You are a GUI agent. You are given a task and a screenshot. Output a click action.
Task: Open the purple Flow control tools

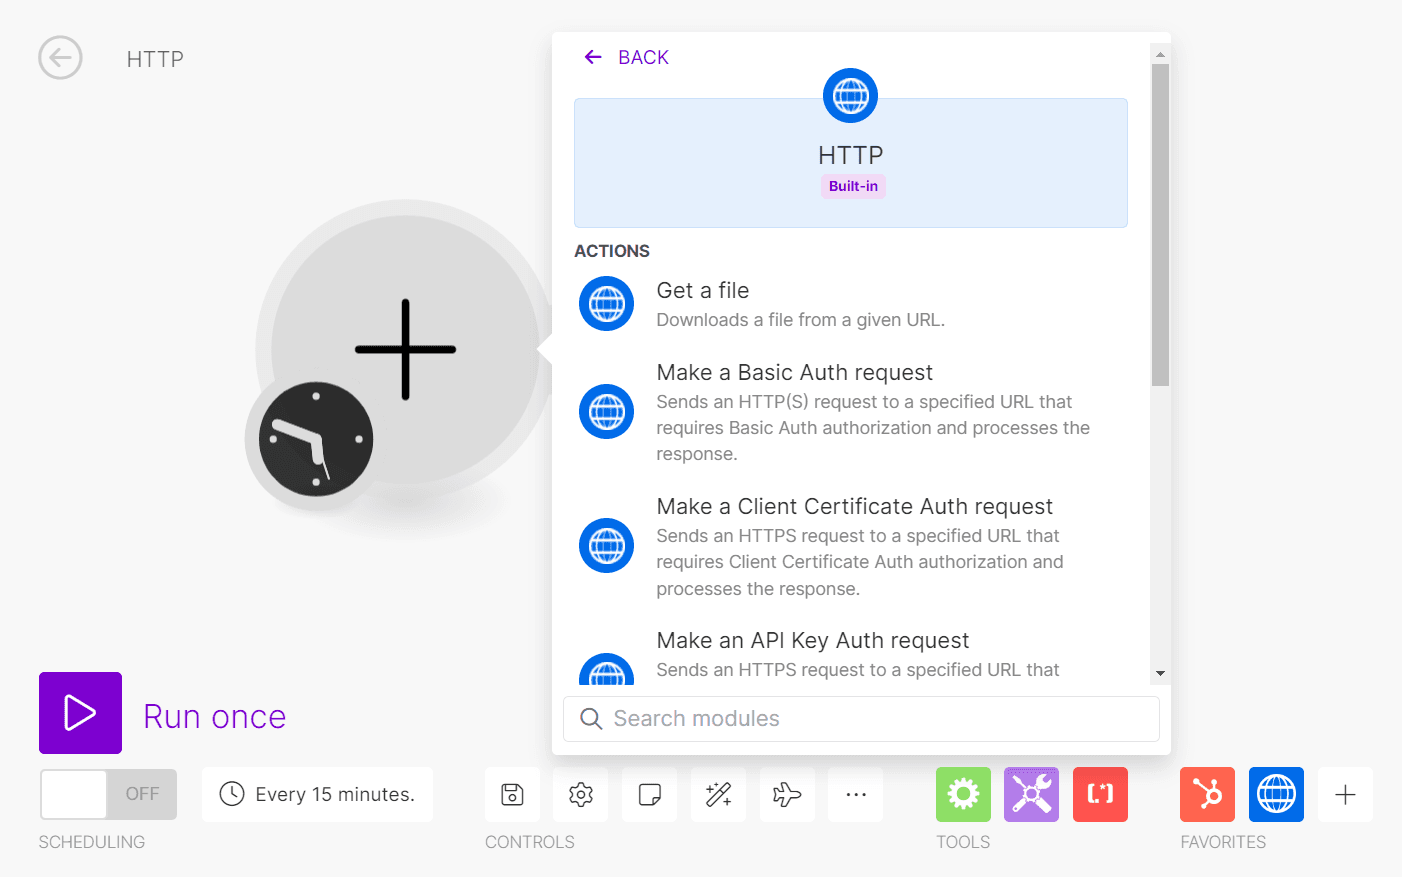pos(1031,794)
